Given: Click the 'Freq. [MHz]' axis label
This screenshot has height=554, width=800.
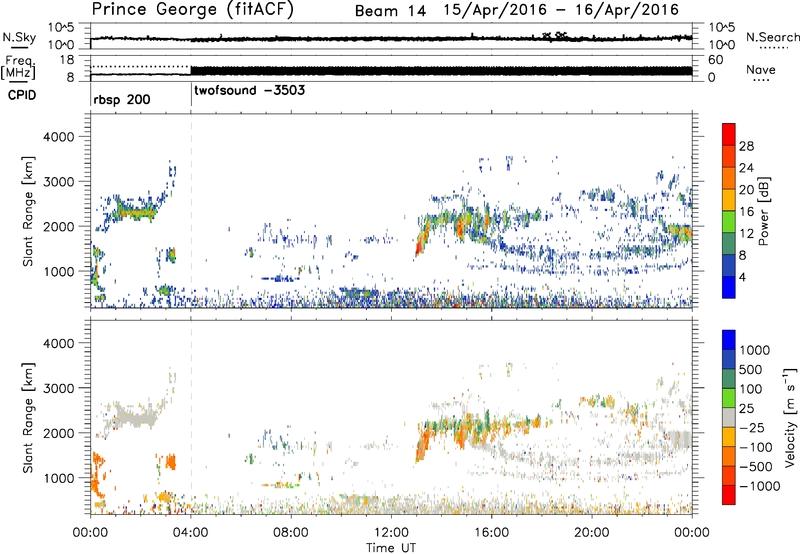Looking at the screenshot, I should (18, 68).
